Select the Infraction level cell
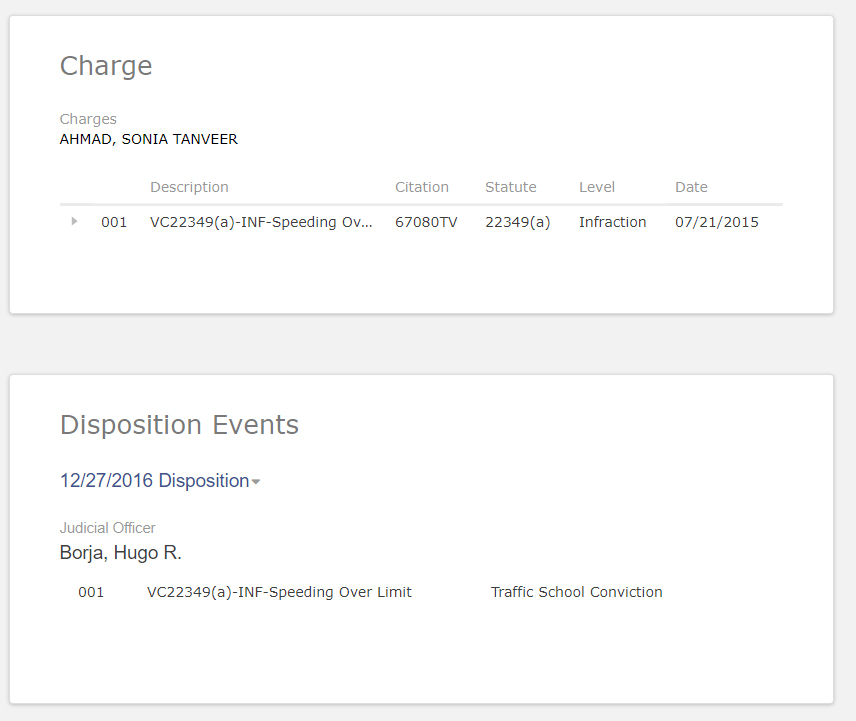Viewport: 856px width, 721px height. (x=612, y=222)
